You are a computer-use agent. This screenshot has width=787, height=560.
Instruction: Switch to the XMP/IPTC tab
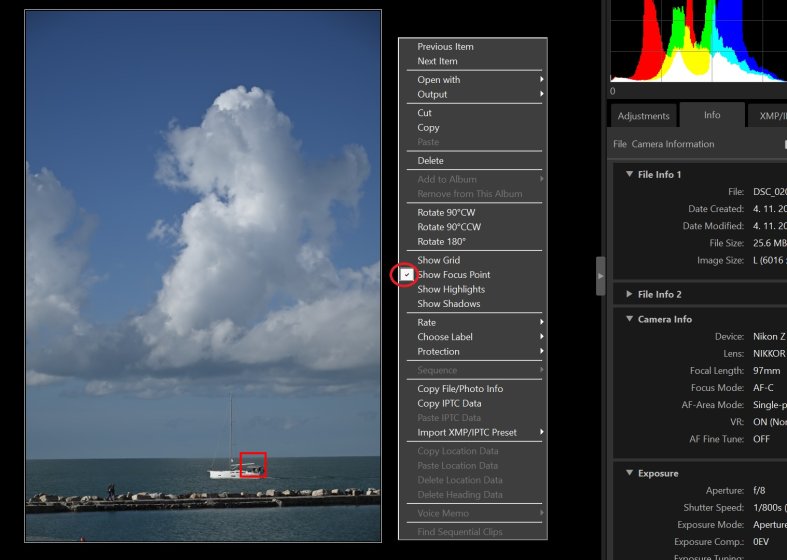768,116
